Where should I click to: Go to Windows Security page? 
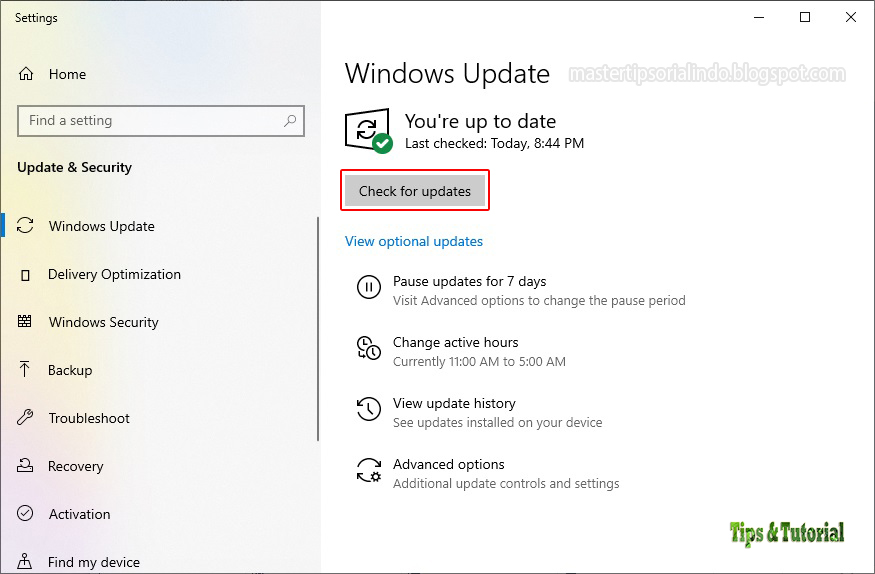coord(104,322)
